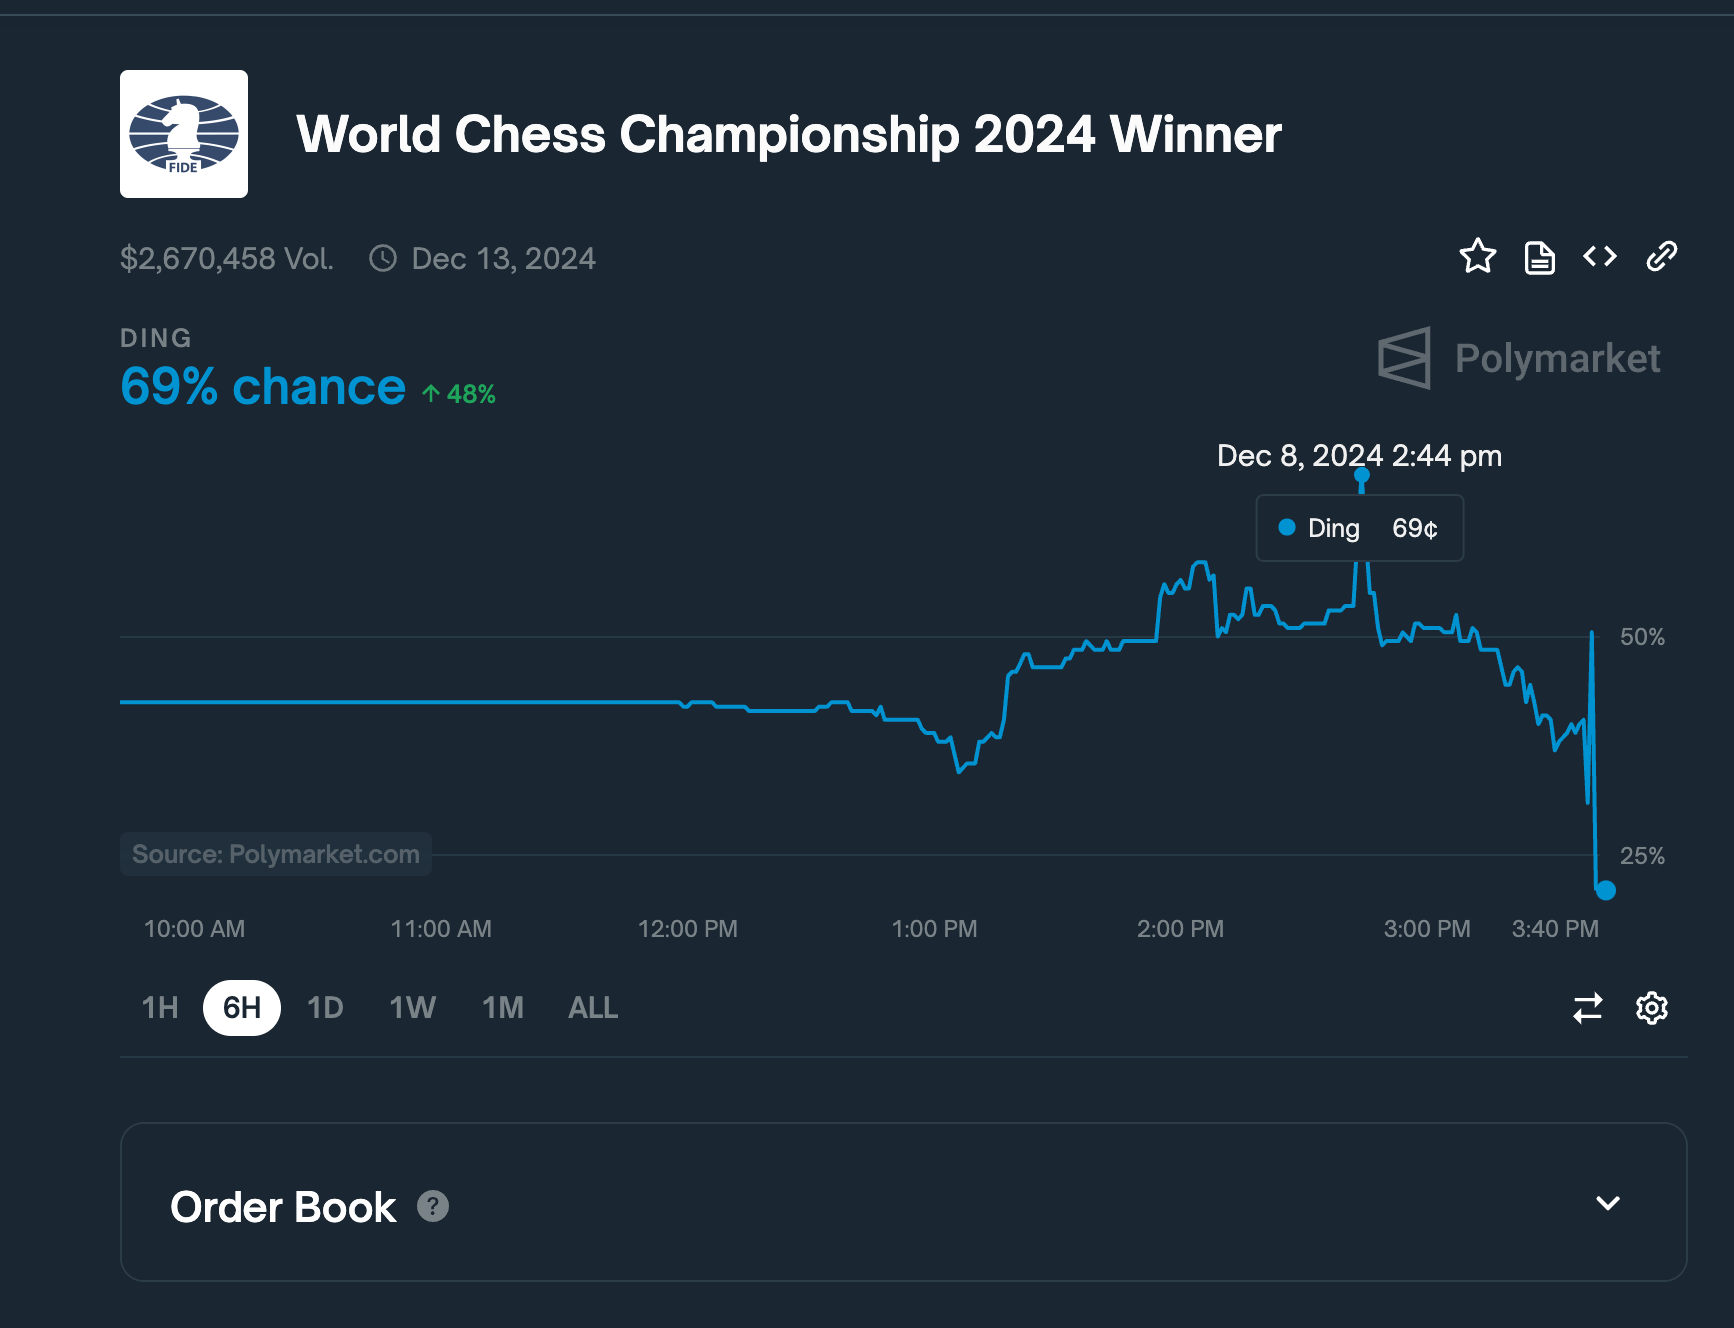Switch chart to 1W range
This screenshot has width=1734, height=1328.
point(412,1007)
